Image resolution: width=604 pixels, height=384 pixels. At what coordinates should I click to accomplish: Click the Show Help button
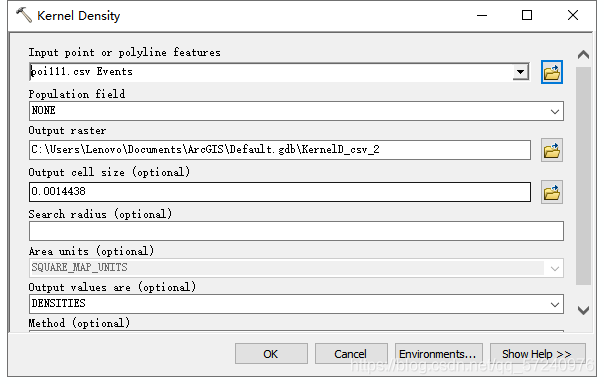click(x=538, y=354)
